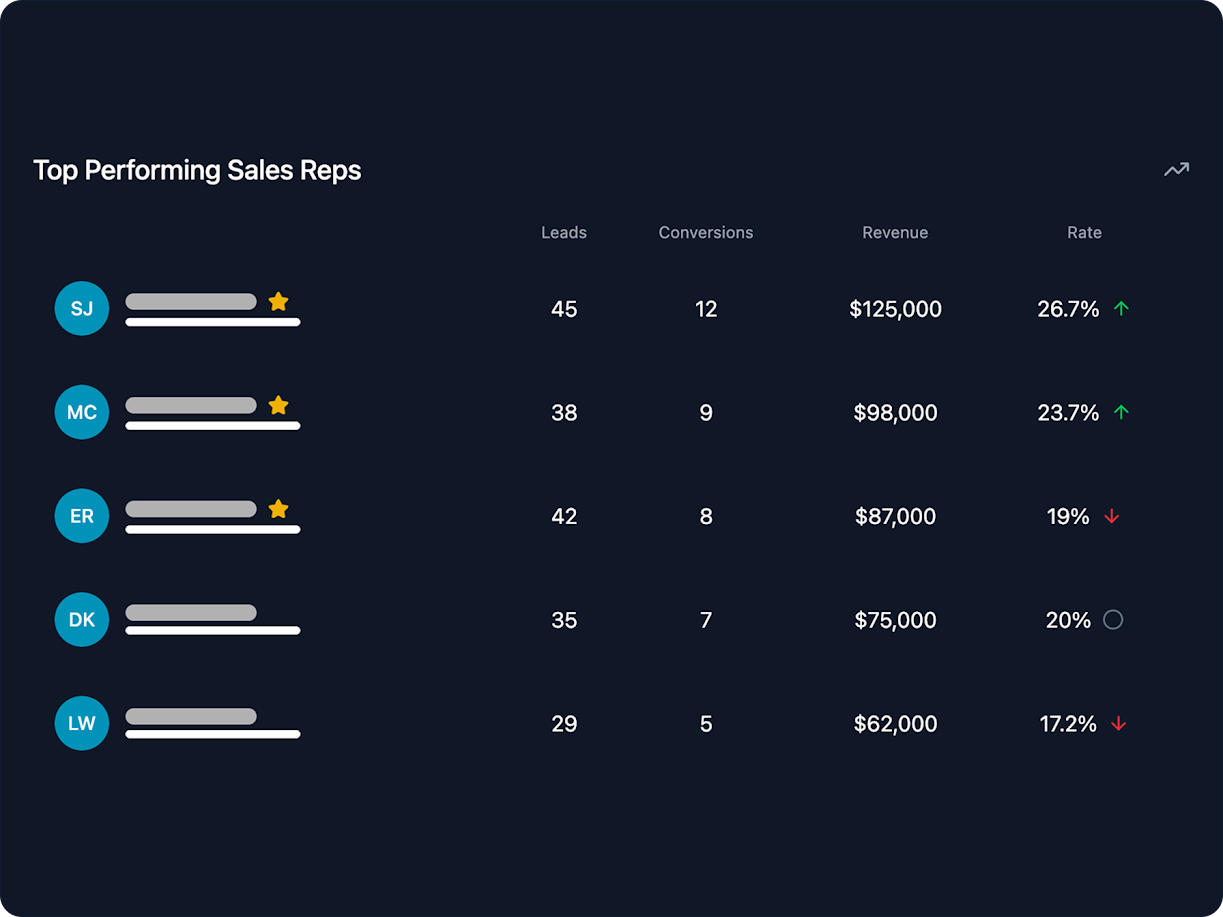Image resolution: width=1223 pixels, height=917 pixels.
Task: Click the Revenue column header
Action: (x=895, y=232)
